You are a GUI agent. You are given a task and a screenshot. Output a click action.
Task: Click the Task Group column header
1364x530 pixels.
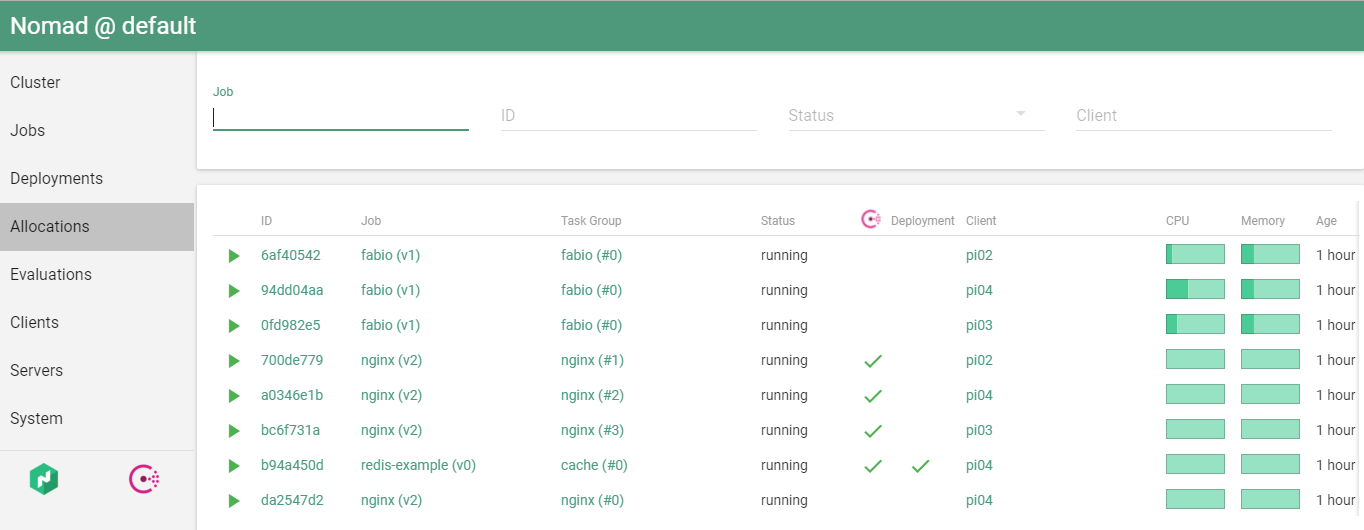(591, 221)
